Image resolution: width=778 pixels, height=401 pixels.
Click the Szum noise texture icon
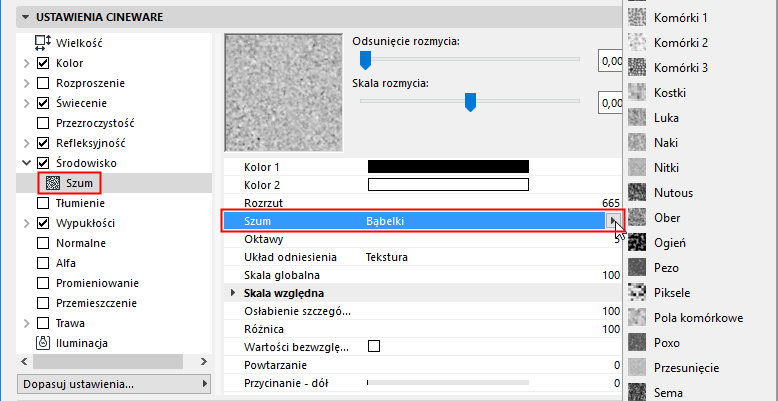(x=53, y=183)
